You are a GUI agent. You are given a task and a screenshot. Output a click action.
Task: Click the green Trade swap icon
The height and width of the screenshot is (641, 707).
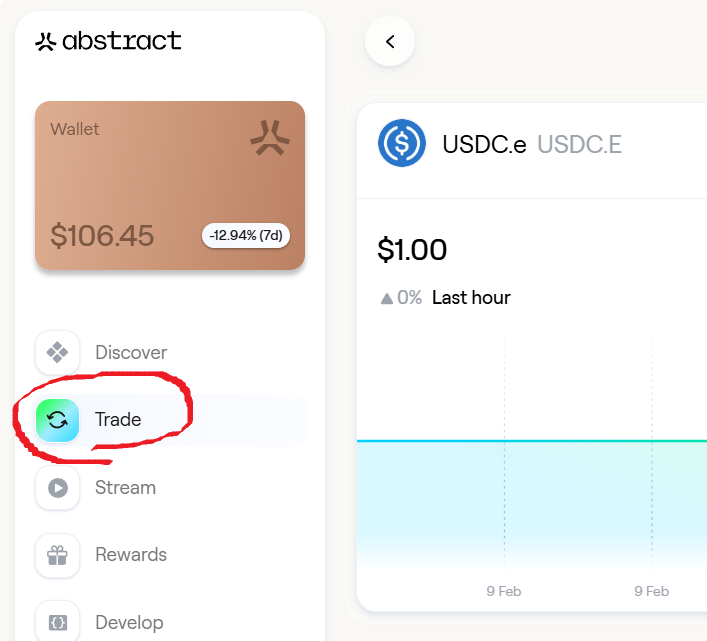pos(58,420)
